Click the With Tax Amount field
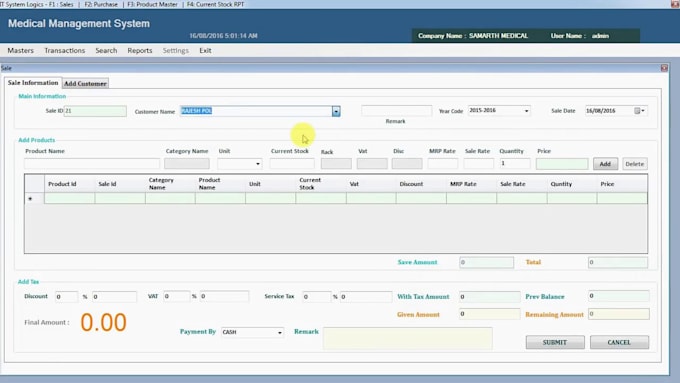 click(x=490, y=297)
